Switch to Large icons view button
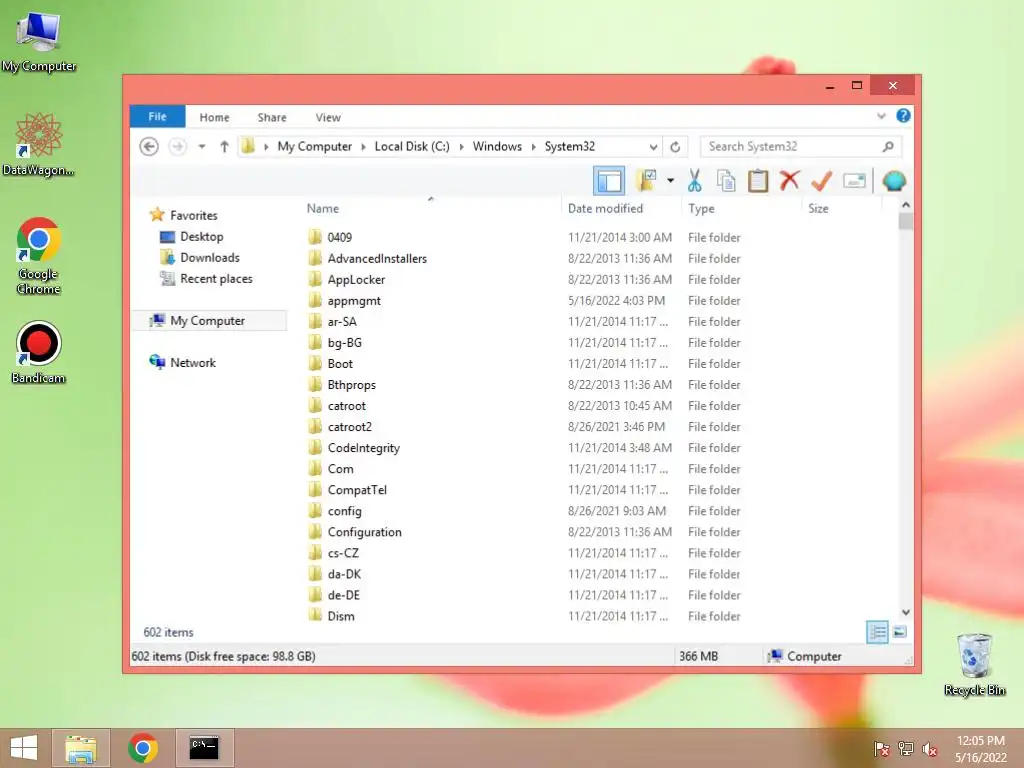Screen dimensions: 1024x768 click(899, 632)
